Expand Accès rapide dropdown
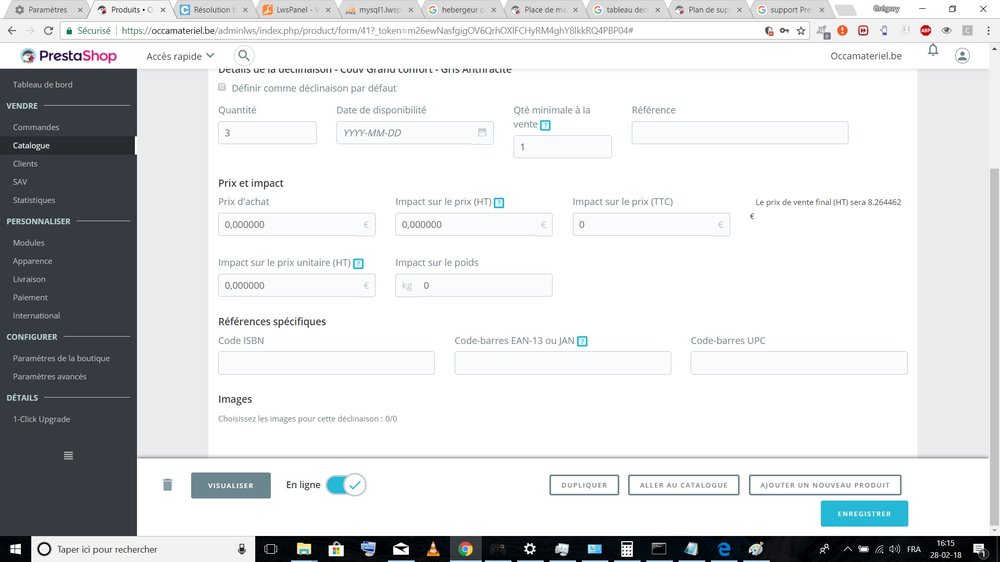The image size is (1000, 562). [x=180, y=56]
